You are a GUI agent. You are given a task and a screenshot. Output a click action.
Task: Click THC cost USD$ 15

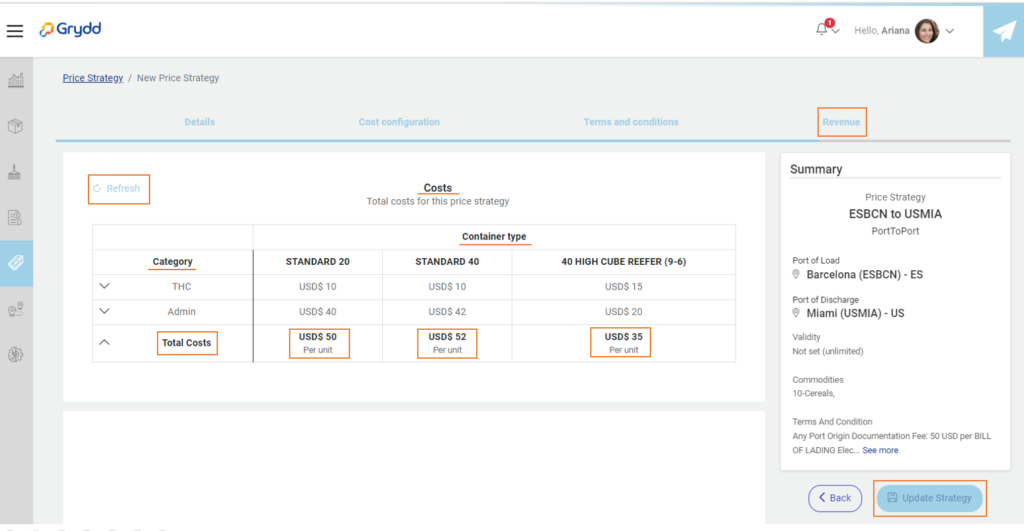pyautogui.click(x=624, y=286)
